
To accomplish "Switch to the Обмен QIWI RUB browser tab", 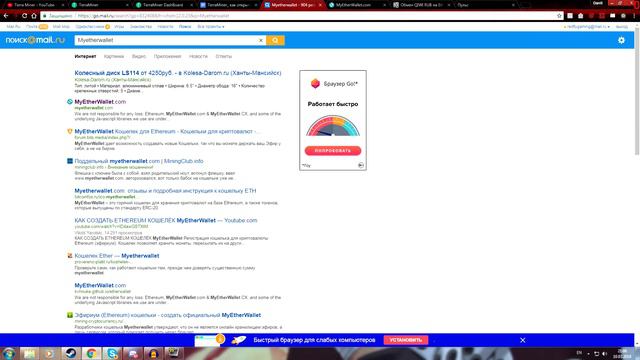I will [x=420, y=5].
